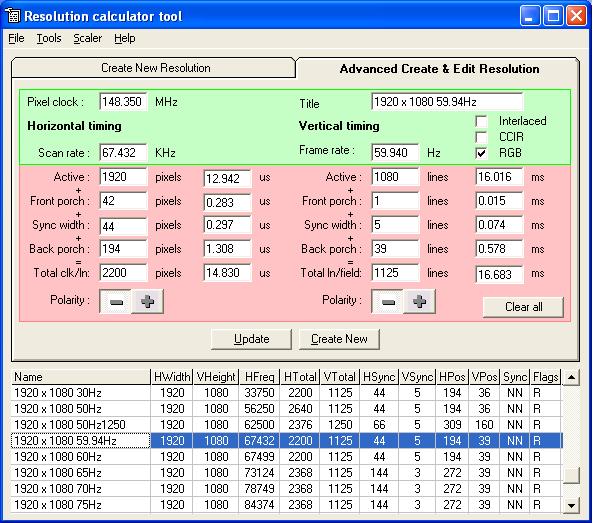
Task: Click the VHeight column header
Action: pyautogui.click(x=216, y=377)
